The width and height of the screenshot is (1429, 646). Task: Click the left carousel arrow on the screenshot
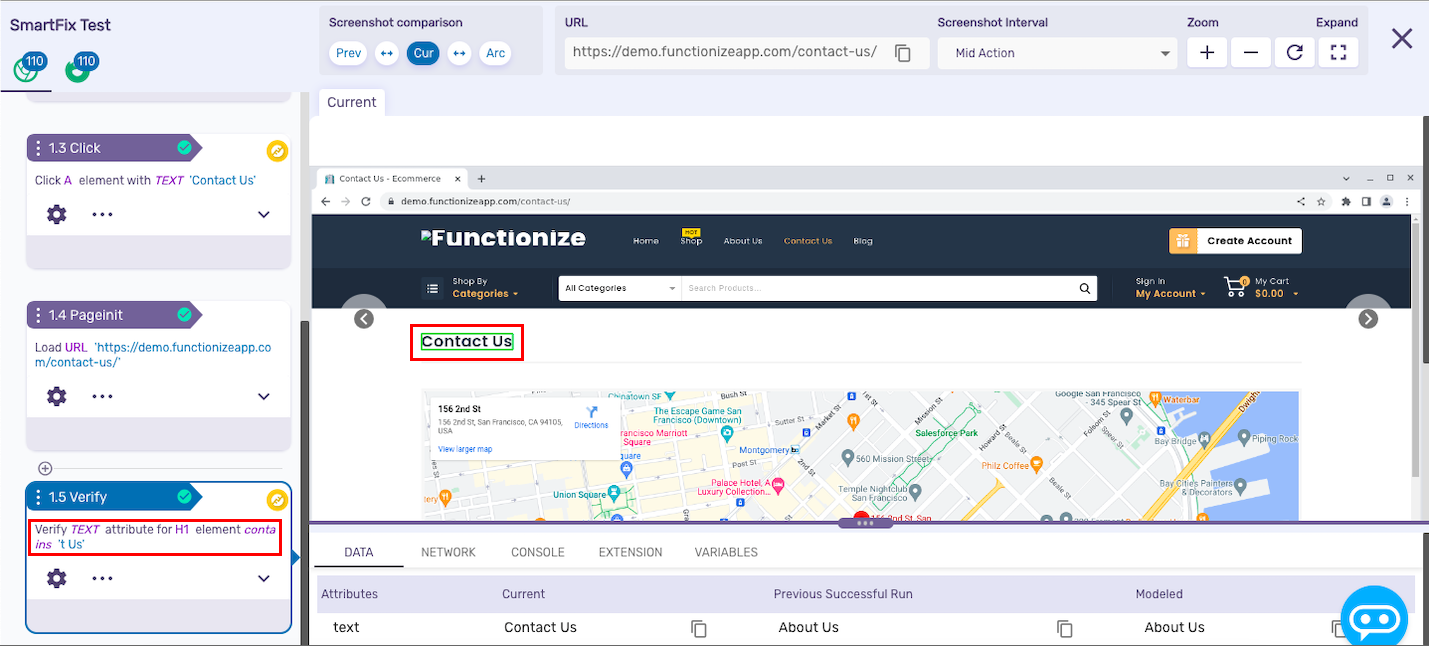point(364,319)
